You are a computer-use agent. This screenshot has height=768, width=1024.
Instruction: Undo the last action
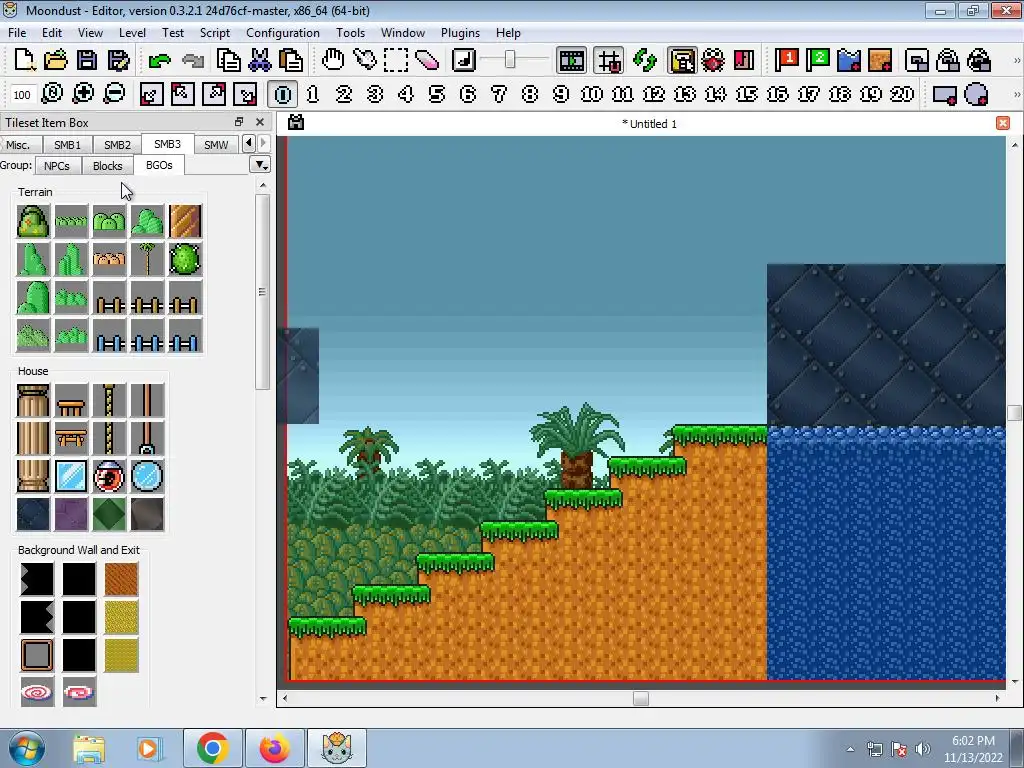click(x=159, y=60)
